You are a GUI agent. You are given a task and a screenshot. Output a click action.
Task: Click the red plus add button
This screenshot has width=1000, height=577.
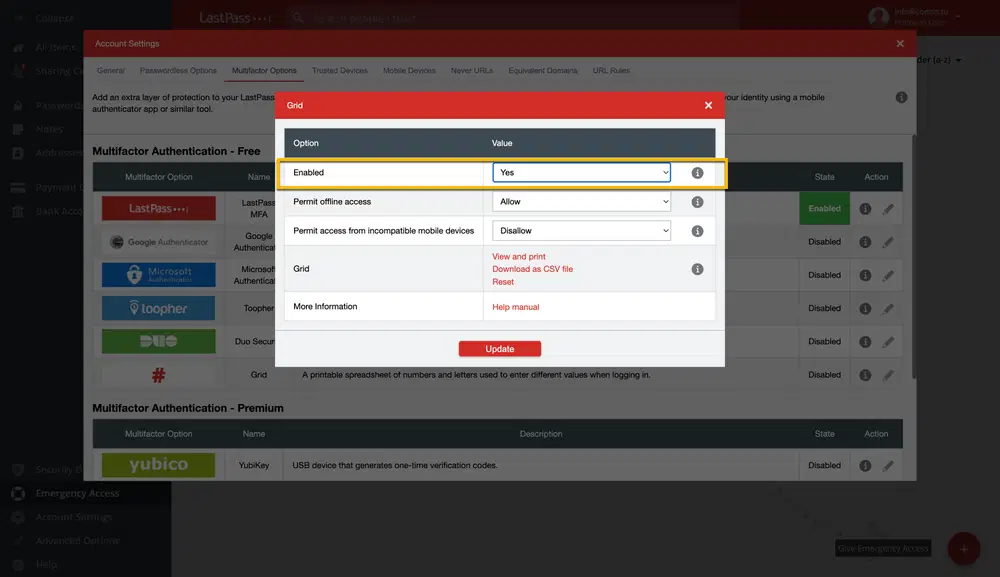(x=963, y=549)
